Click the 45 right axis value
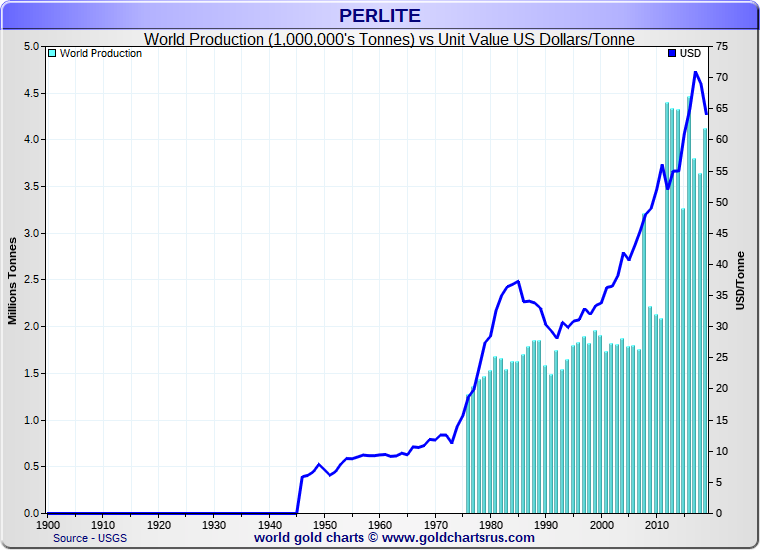 click(722, 233)
